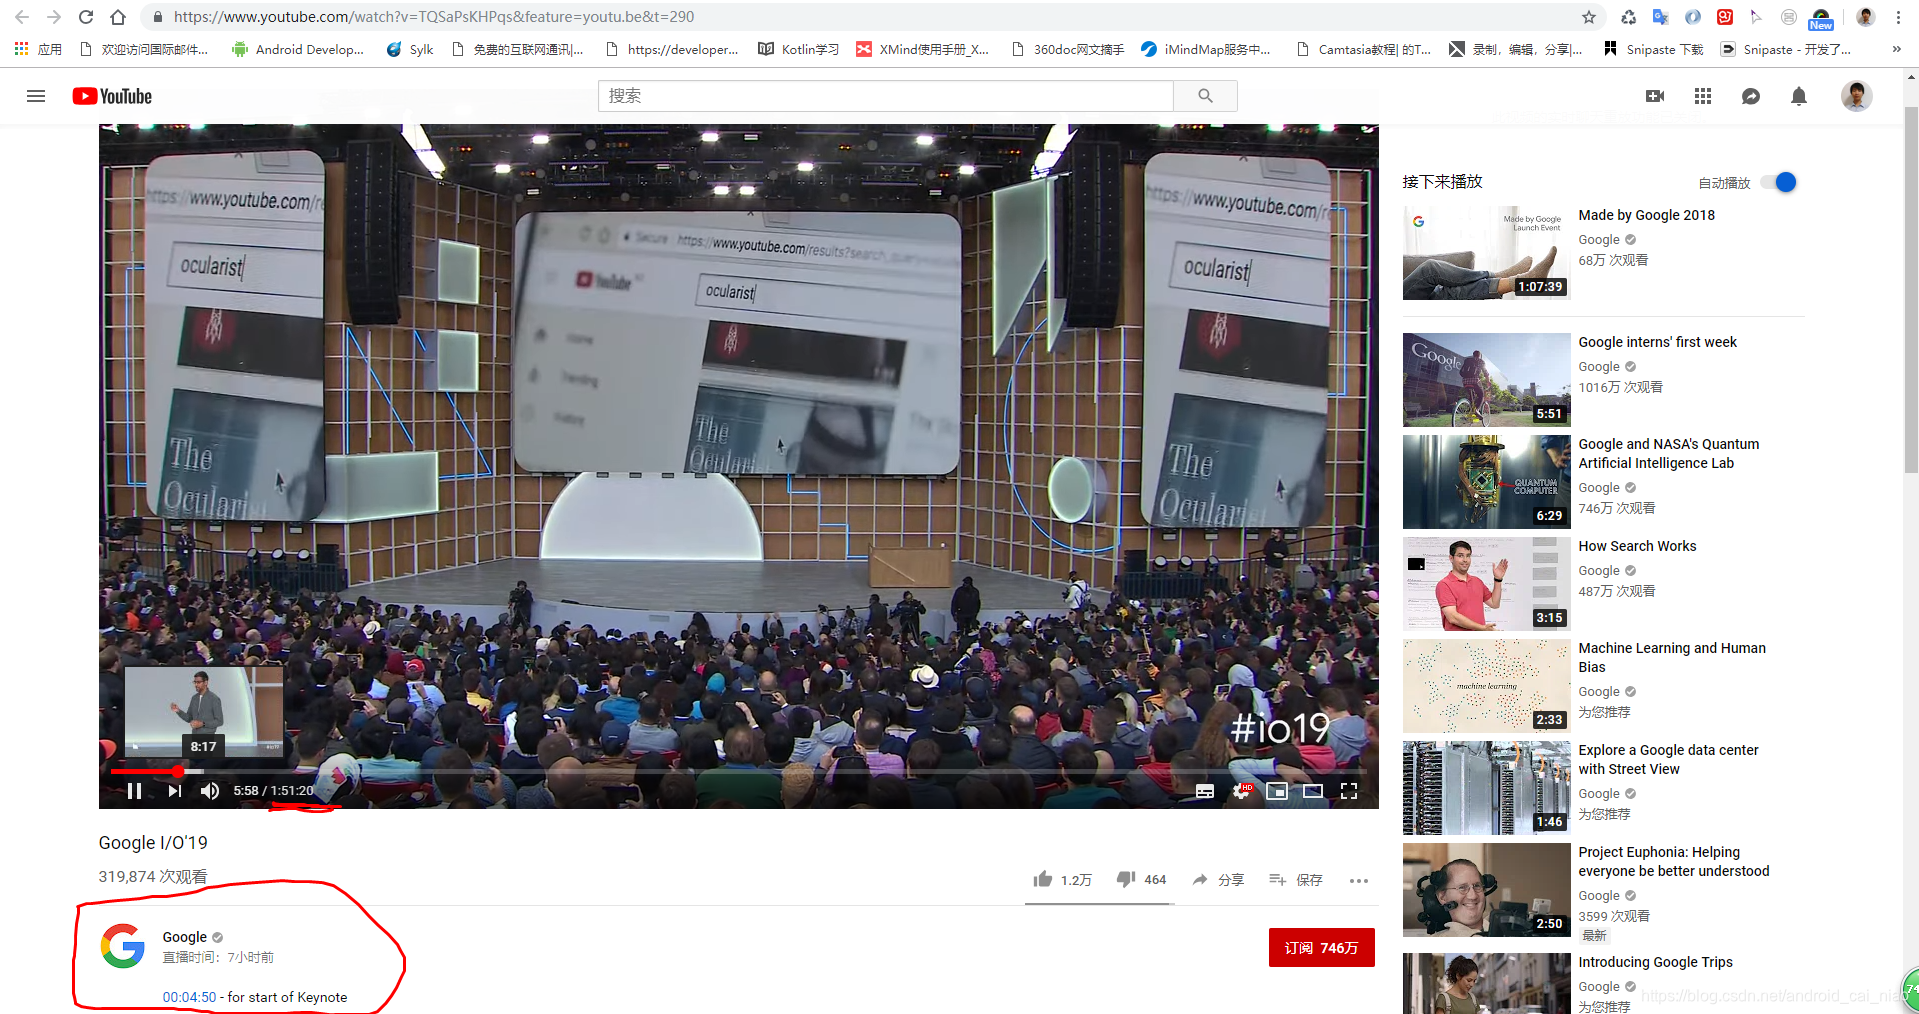Screen dimensions: 1919x1014
Task: Click the search magnifier button
Action: pyautogui.click(x=1205, y=96)
